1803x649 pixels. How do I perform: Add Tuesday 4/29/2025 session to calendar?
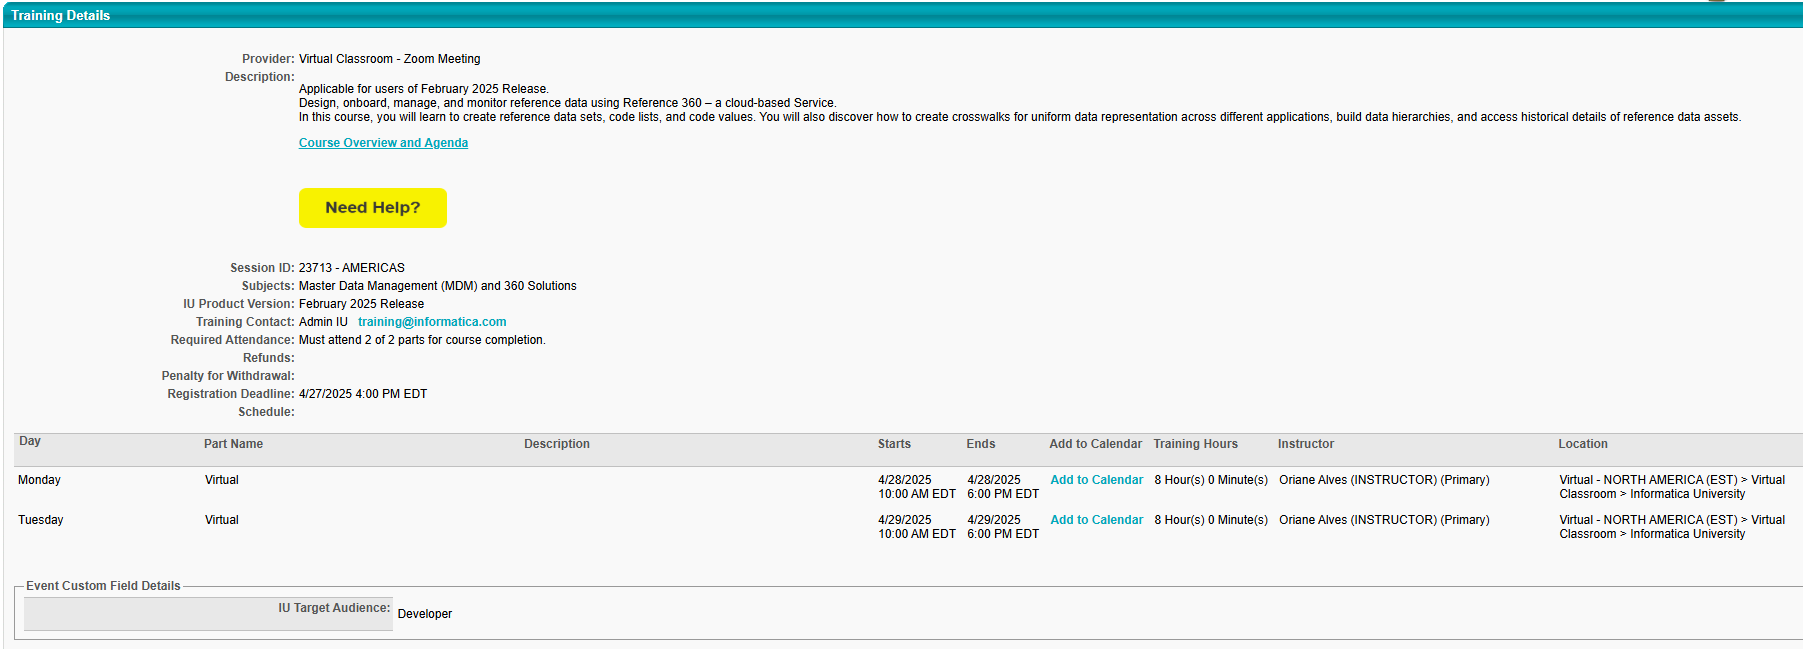point(1096,520)
